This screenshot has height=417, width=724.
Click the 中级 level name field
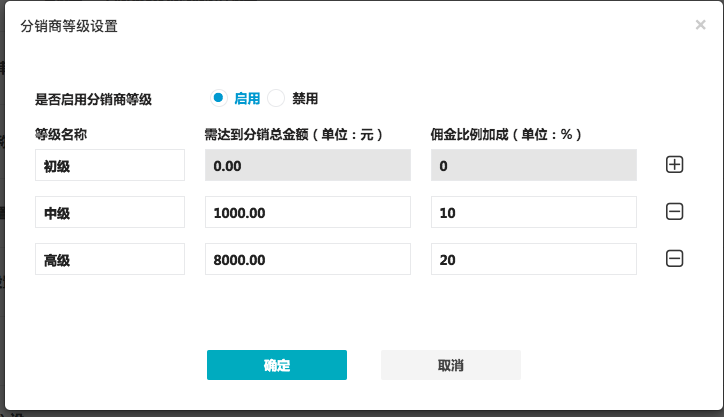coord(110,212)
